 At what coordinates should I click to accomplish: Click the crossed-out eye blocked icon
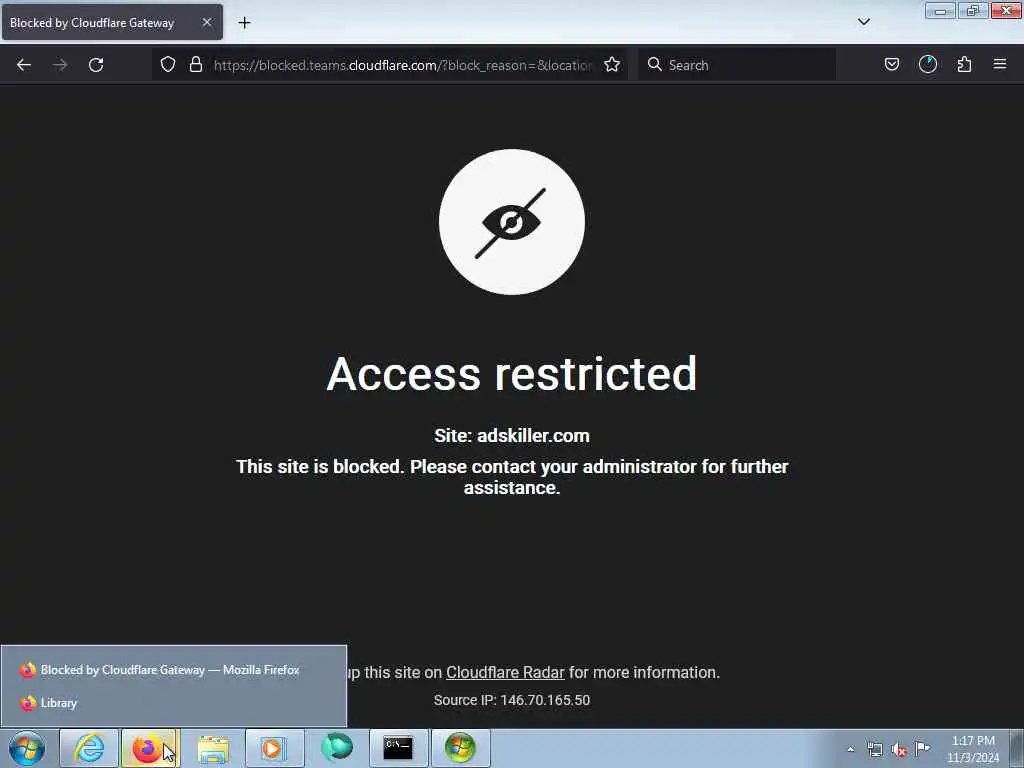coord(511,222)
